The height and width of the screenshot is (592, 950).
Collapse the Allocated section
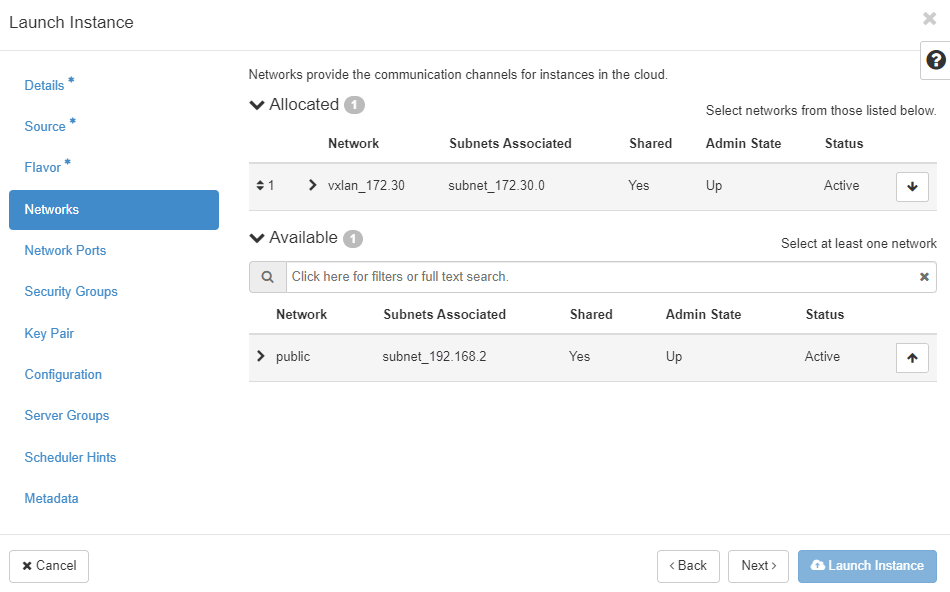[x=257, y=105]
